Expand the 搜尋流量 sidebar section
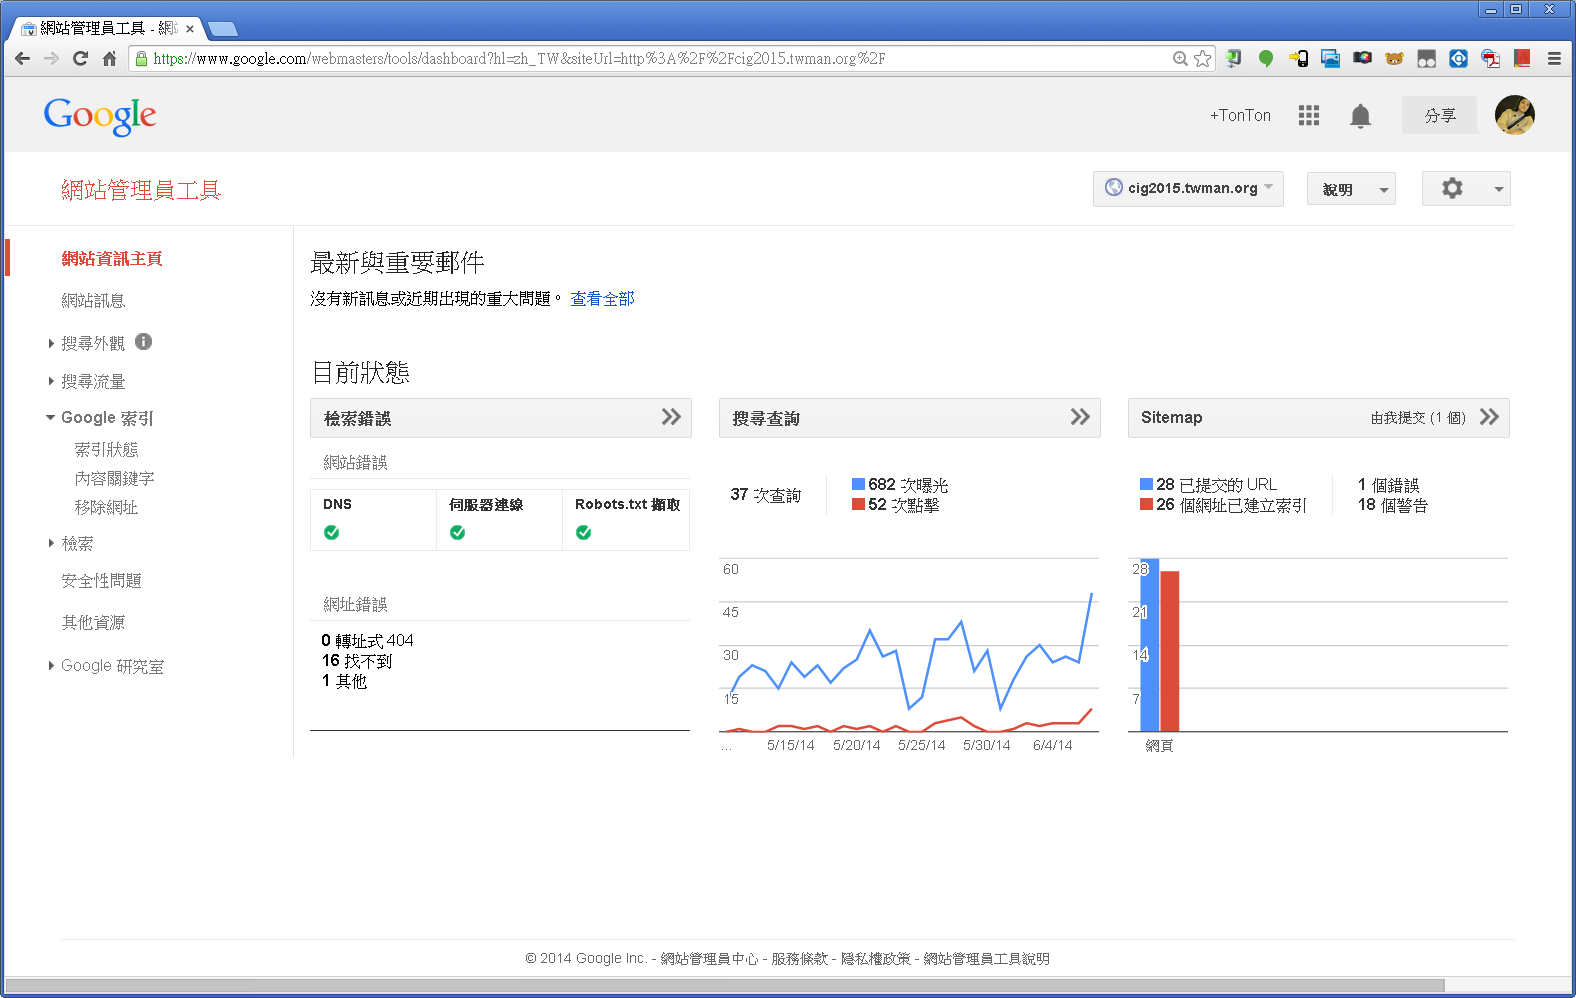This screenshot has height=998, width=1576. pyautogui.click(x=51, y=381)
